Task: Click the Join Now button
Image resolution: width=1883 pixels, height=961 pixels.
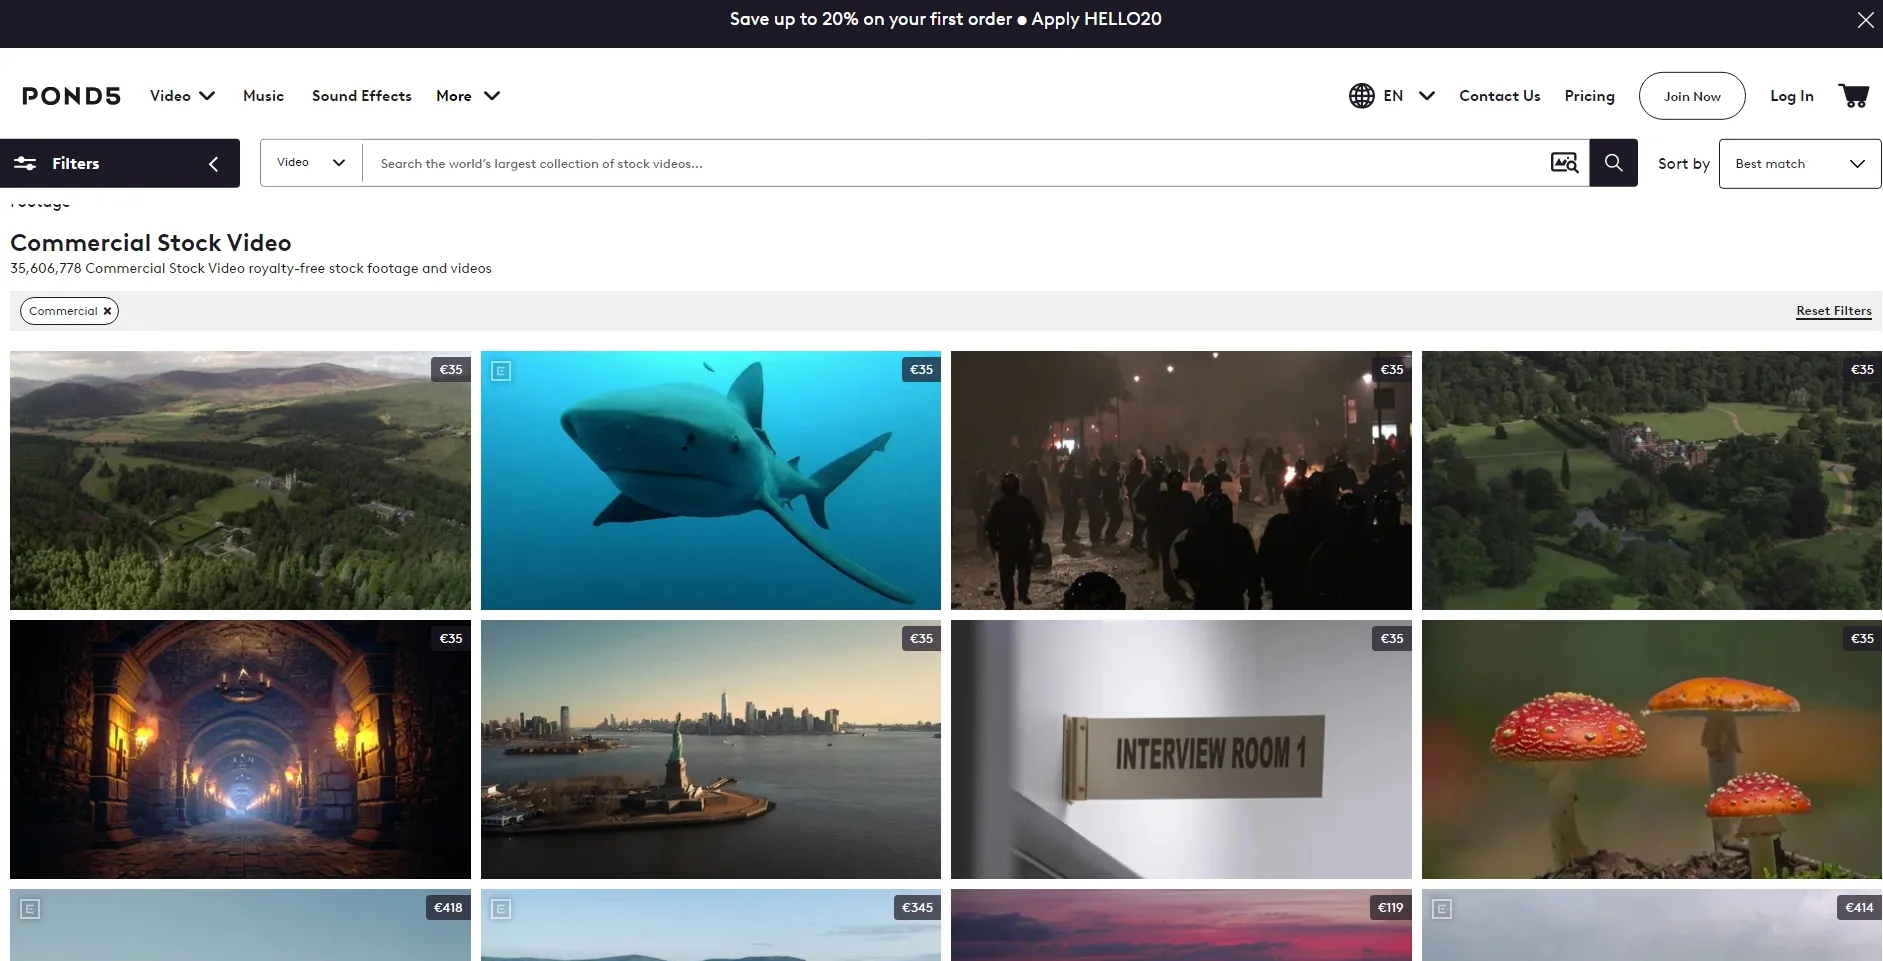Action: pyautogui.click(x=1692, y=96)
